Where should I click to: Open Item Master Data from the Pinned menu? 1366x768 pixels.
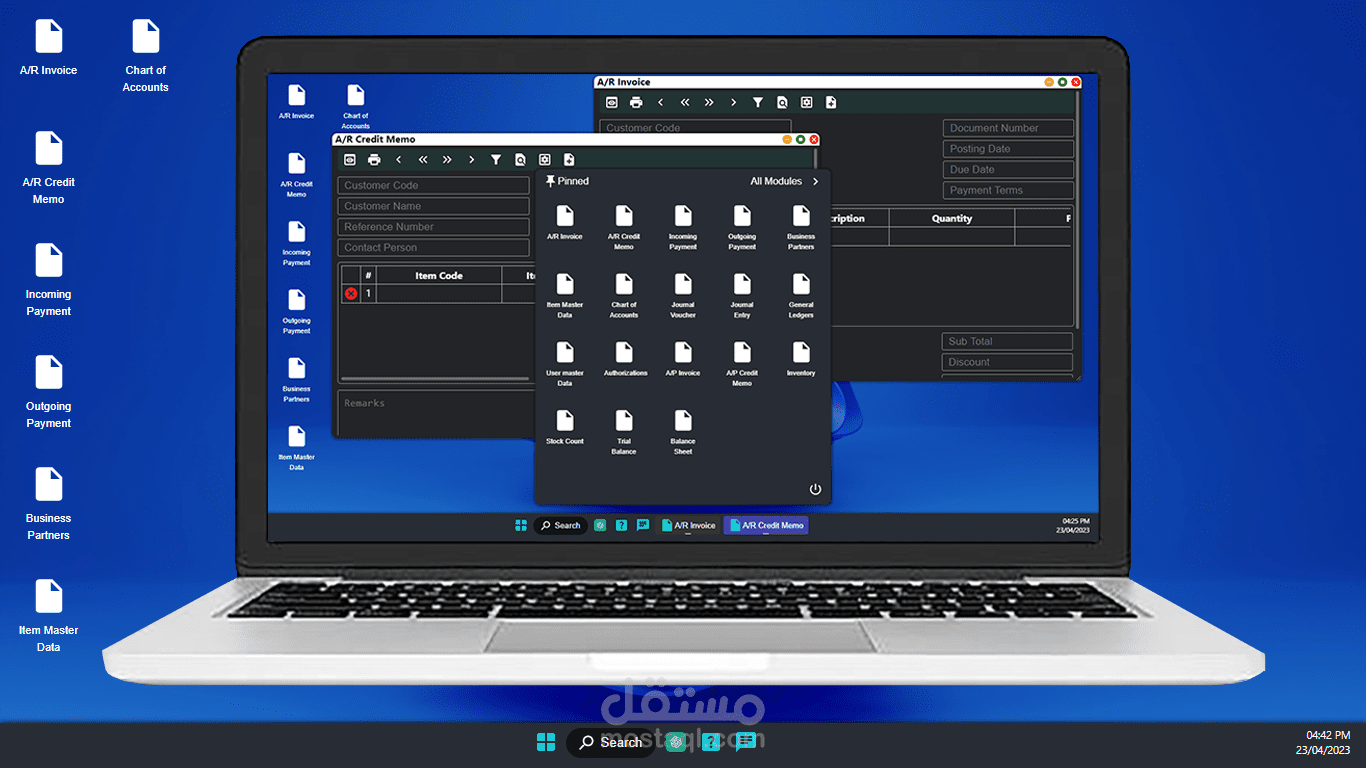pyautogui.click(x=565, y=295)
